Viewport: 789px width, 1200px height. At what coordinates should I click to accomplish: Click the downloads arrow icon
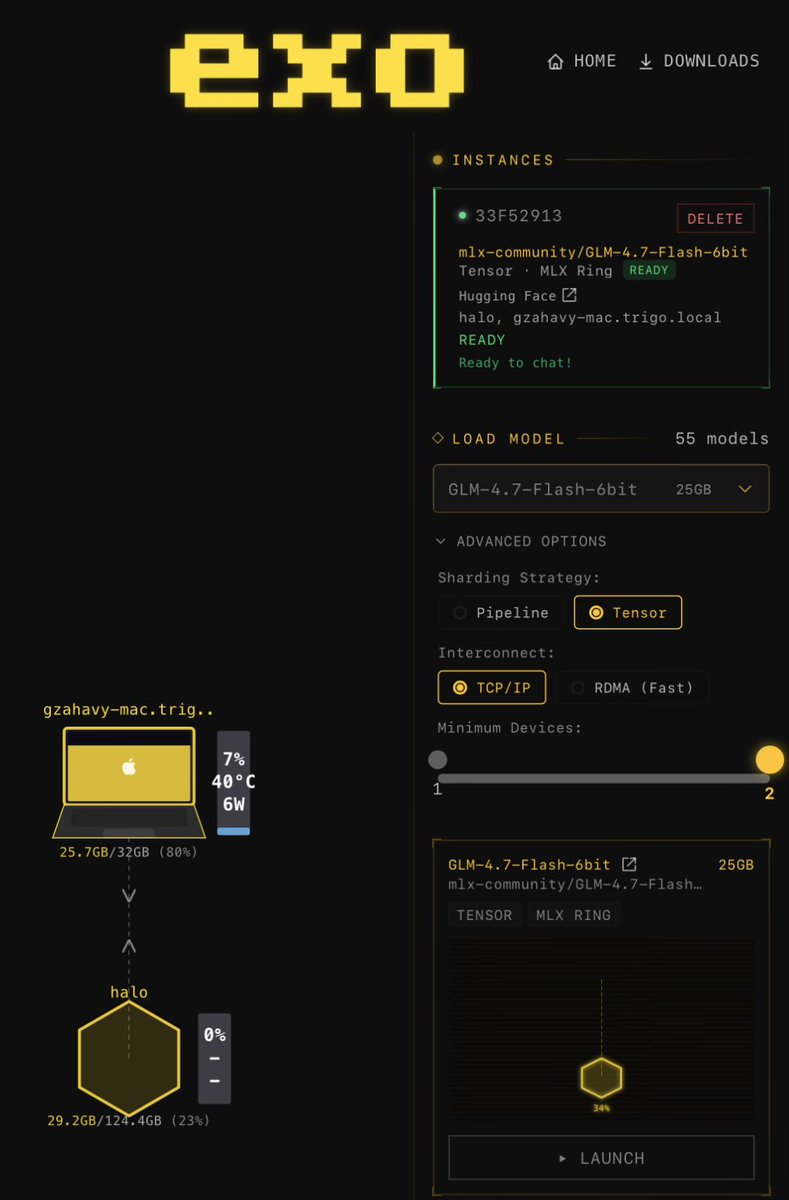(645, 62)
